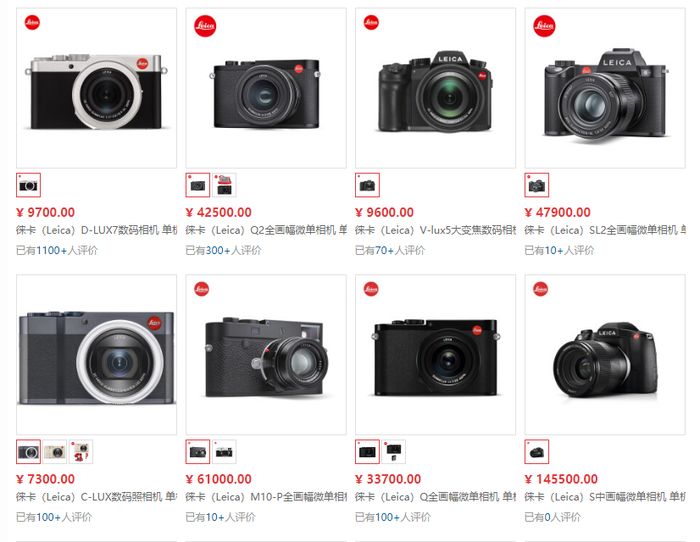Click the Leica S small variant thumbnail
Image resolution: width=700 pixels, height=542 pixels.
coord(537,452)
